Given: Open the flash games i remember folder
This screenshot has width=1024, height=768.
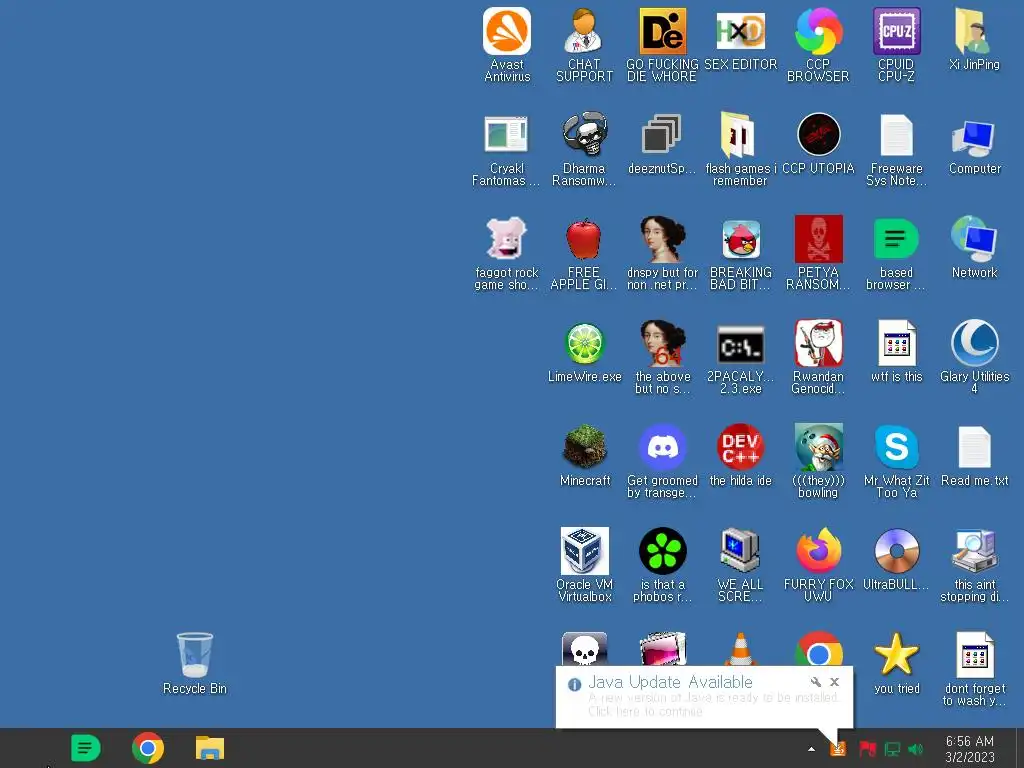Looking at the screenshot, I should [x=740, y=150].
